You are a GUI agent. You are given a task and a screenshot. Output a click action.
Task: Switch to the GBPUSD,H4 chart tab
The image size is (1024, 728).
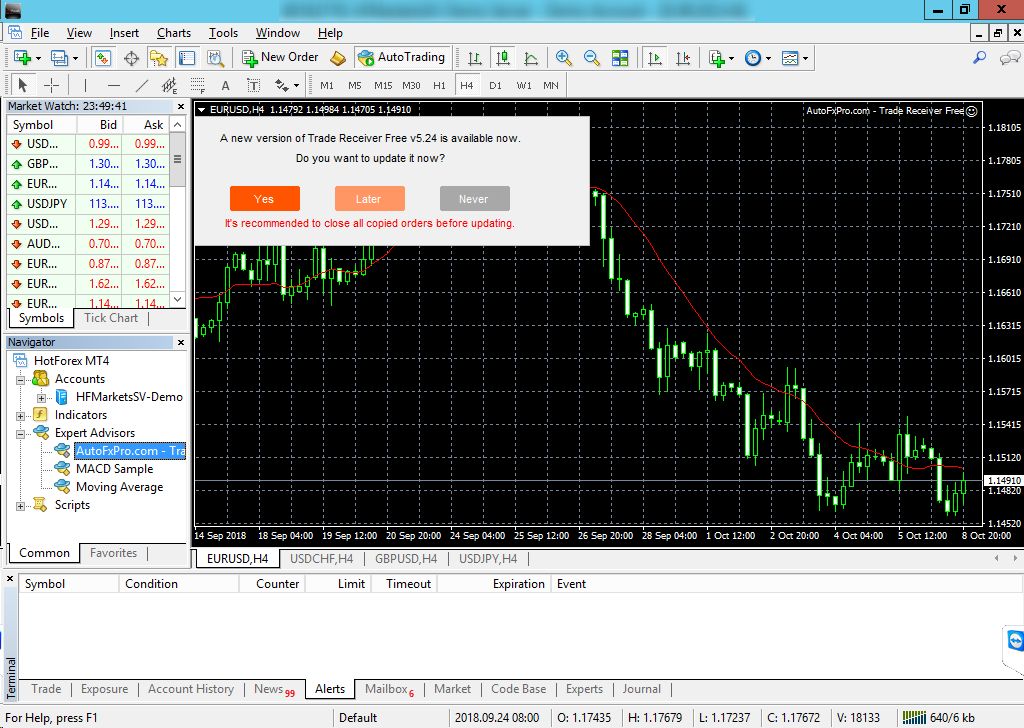click(405, 559)
